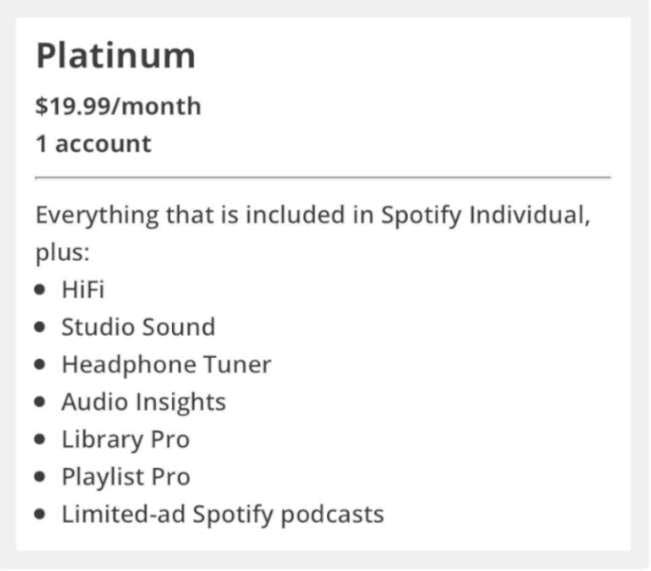Click the bullet beside Headphone Tuner
The image size is (651, 571).
click(40, 364)
